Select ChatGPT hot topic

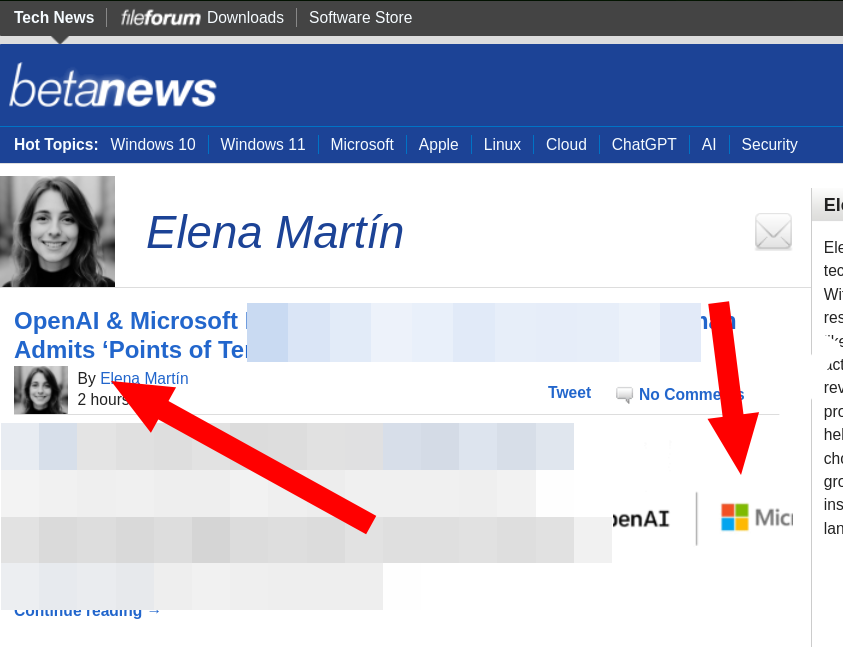644,145
